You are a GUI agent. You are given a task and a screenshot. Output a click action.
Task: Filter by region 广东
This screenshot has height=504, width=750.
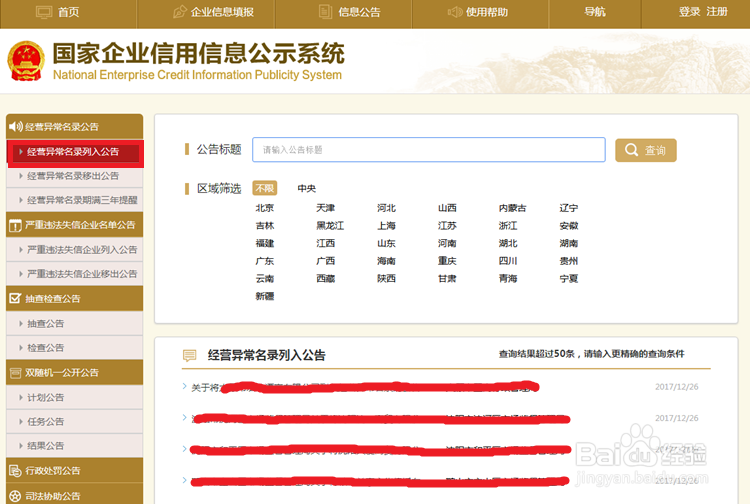(265, 261)
